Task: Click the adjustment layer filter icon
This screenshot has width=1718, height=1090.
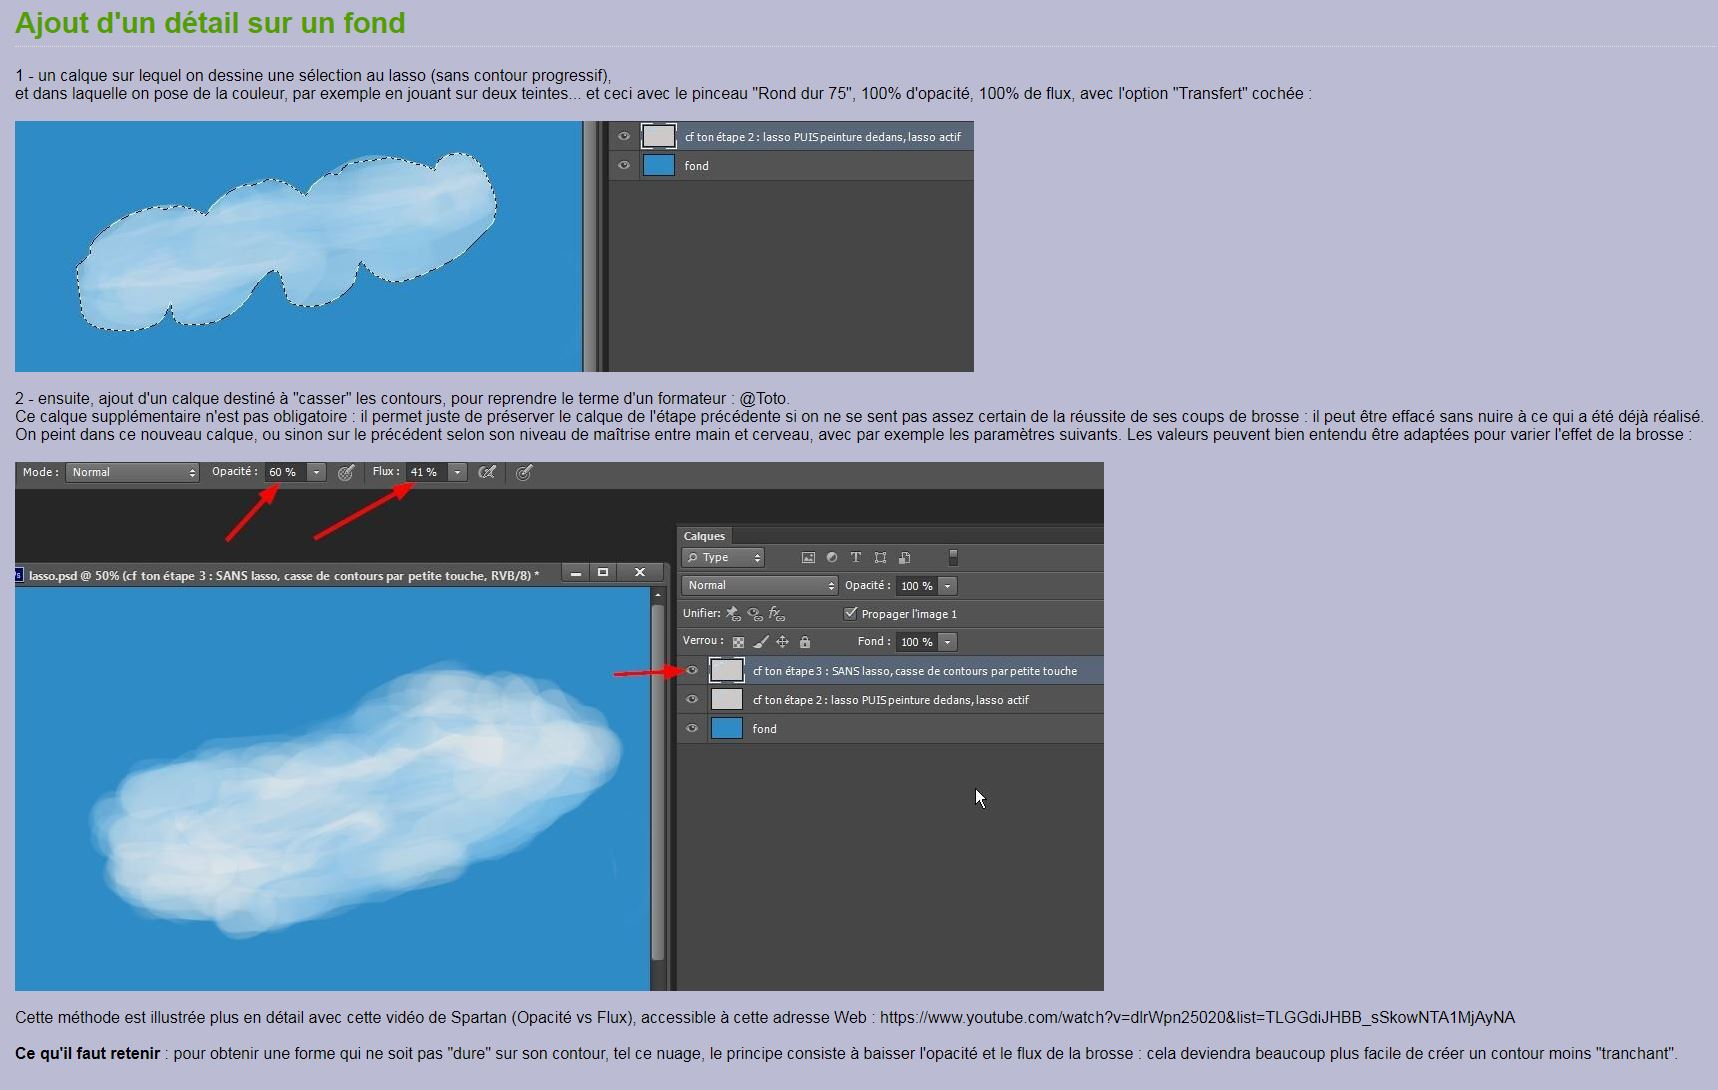Action: (x=831, y=558)
